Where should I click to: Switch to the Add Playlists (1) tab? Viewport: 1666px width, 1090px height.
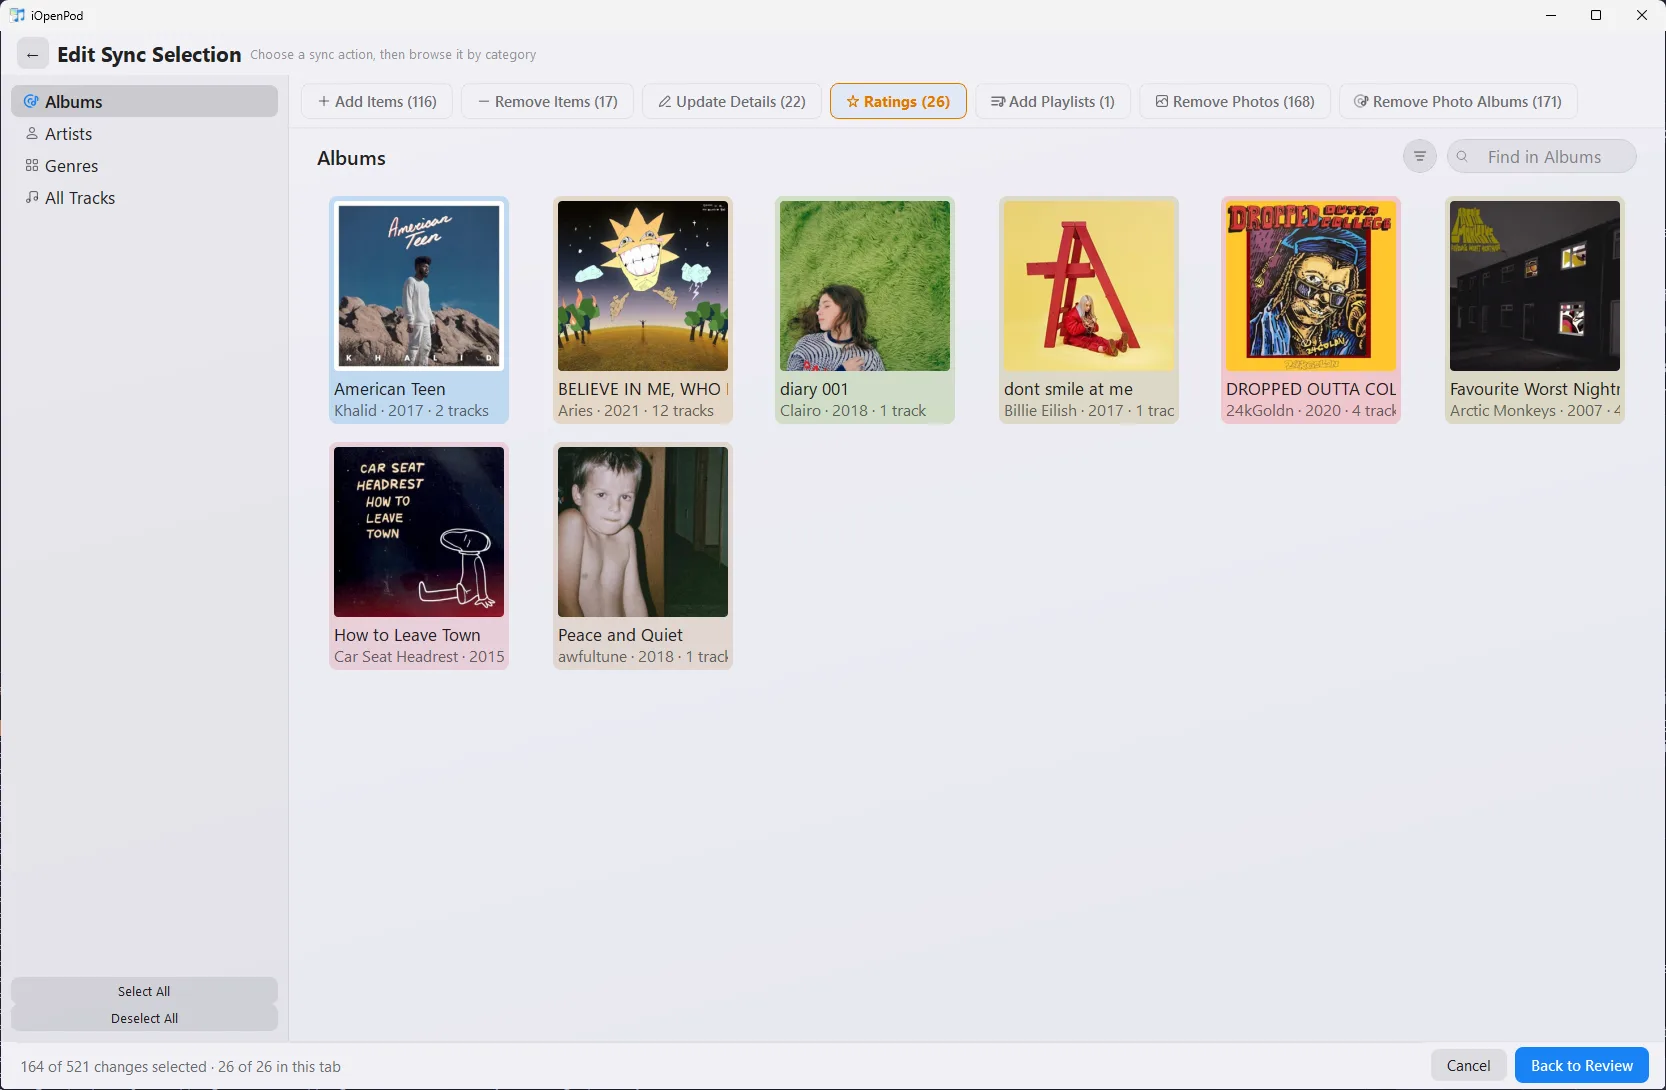click(1052, 101)
